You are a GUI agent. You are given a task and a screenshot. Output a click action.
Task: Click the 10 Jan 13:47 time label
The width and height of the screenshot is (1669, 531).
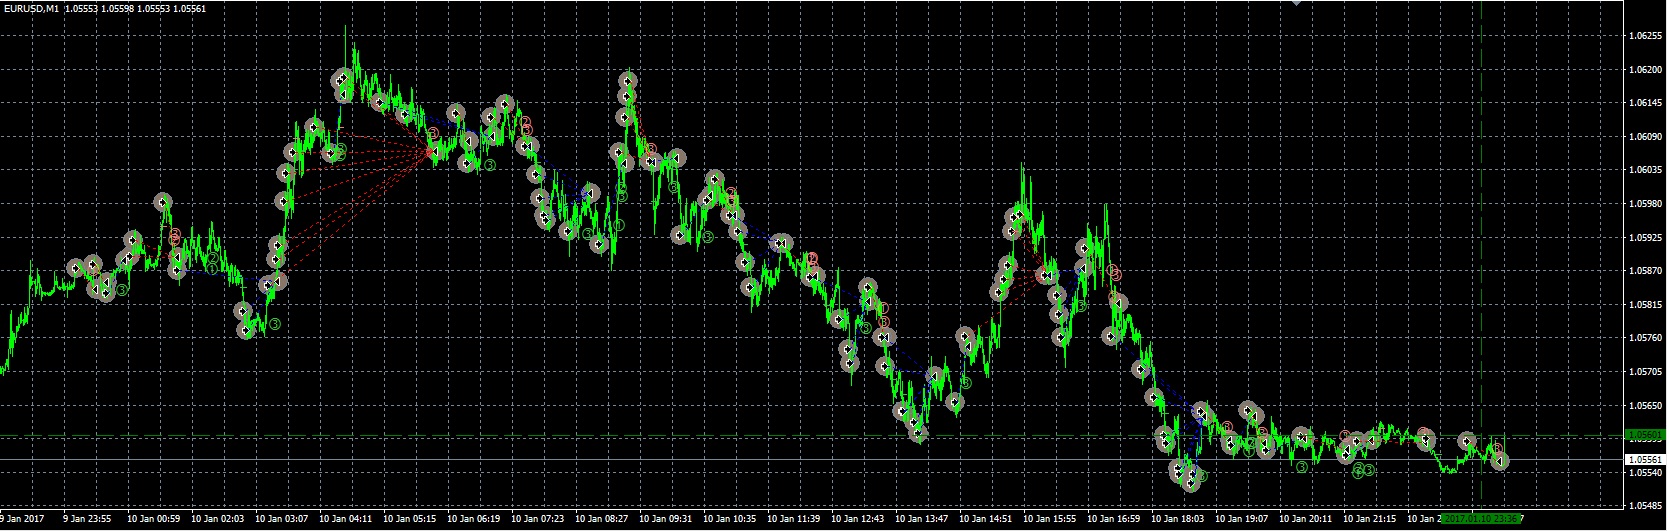coord(922,520)
